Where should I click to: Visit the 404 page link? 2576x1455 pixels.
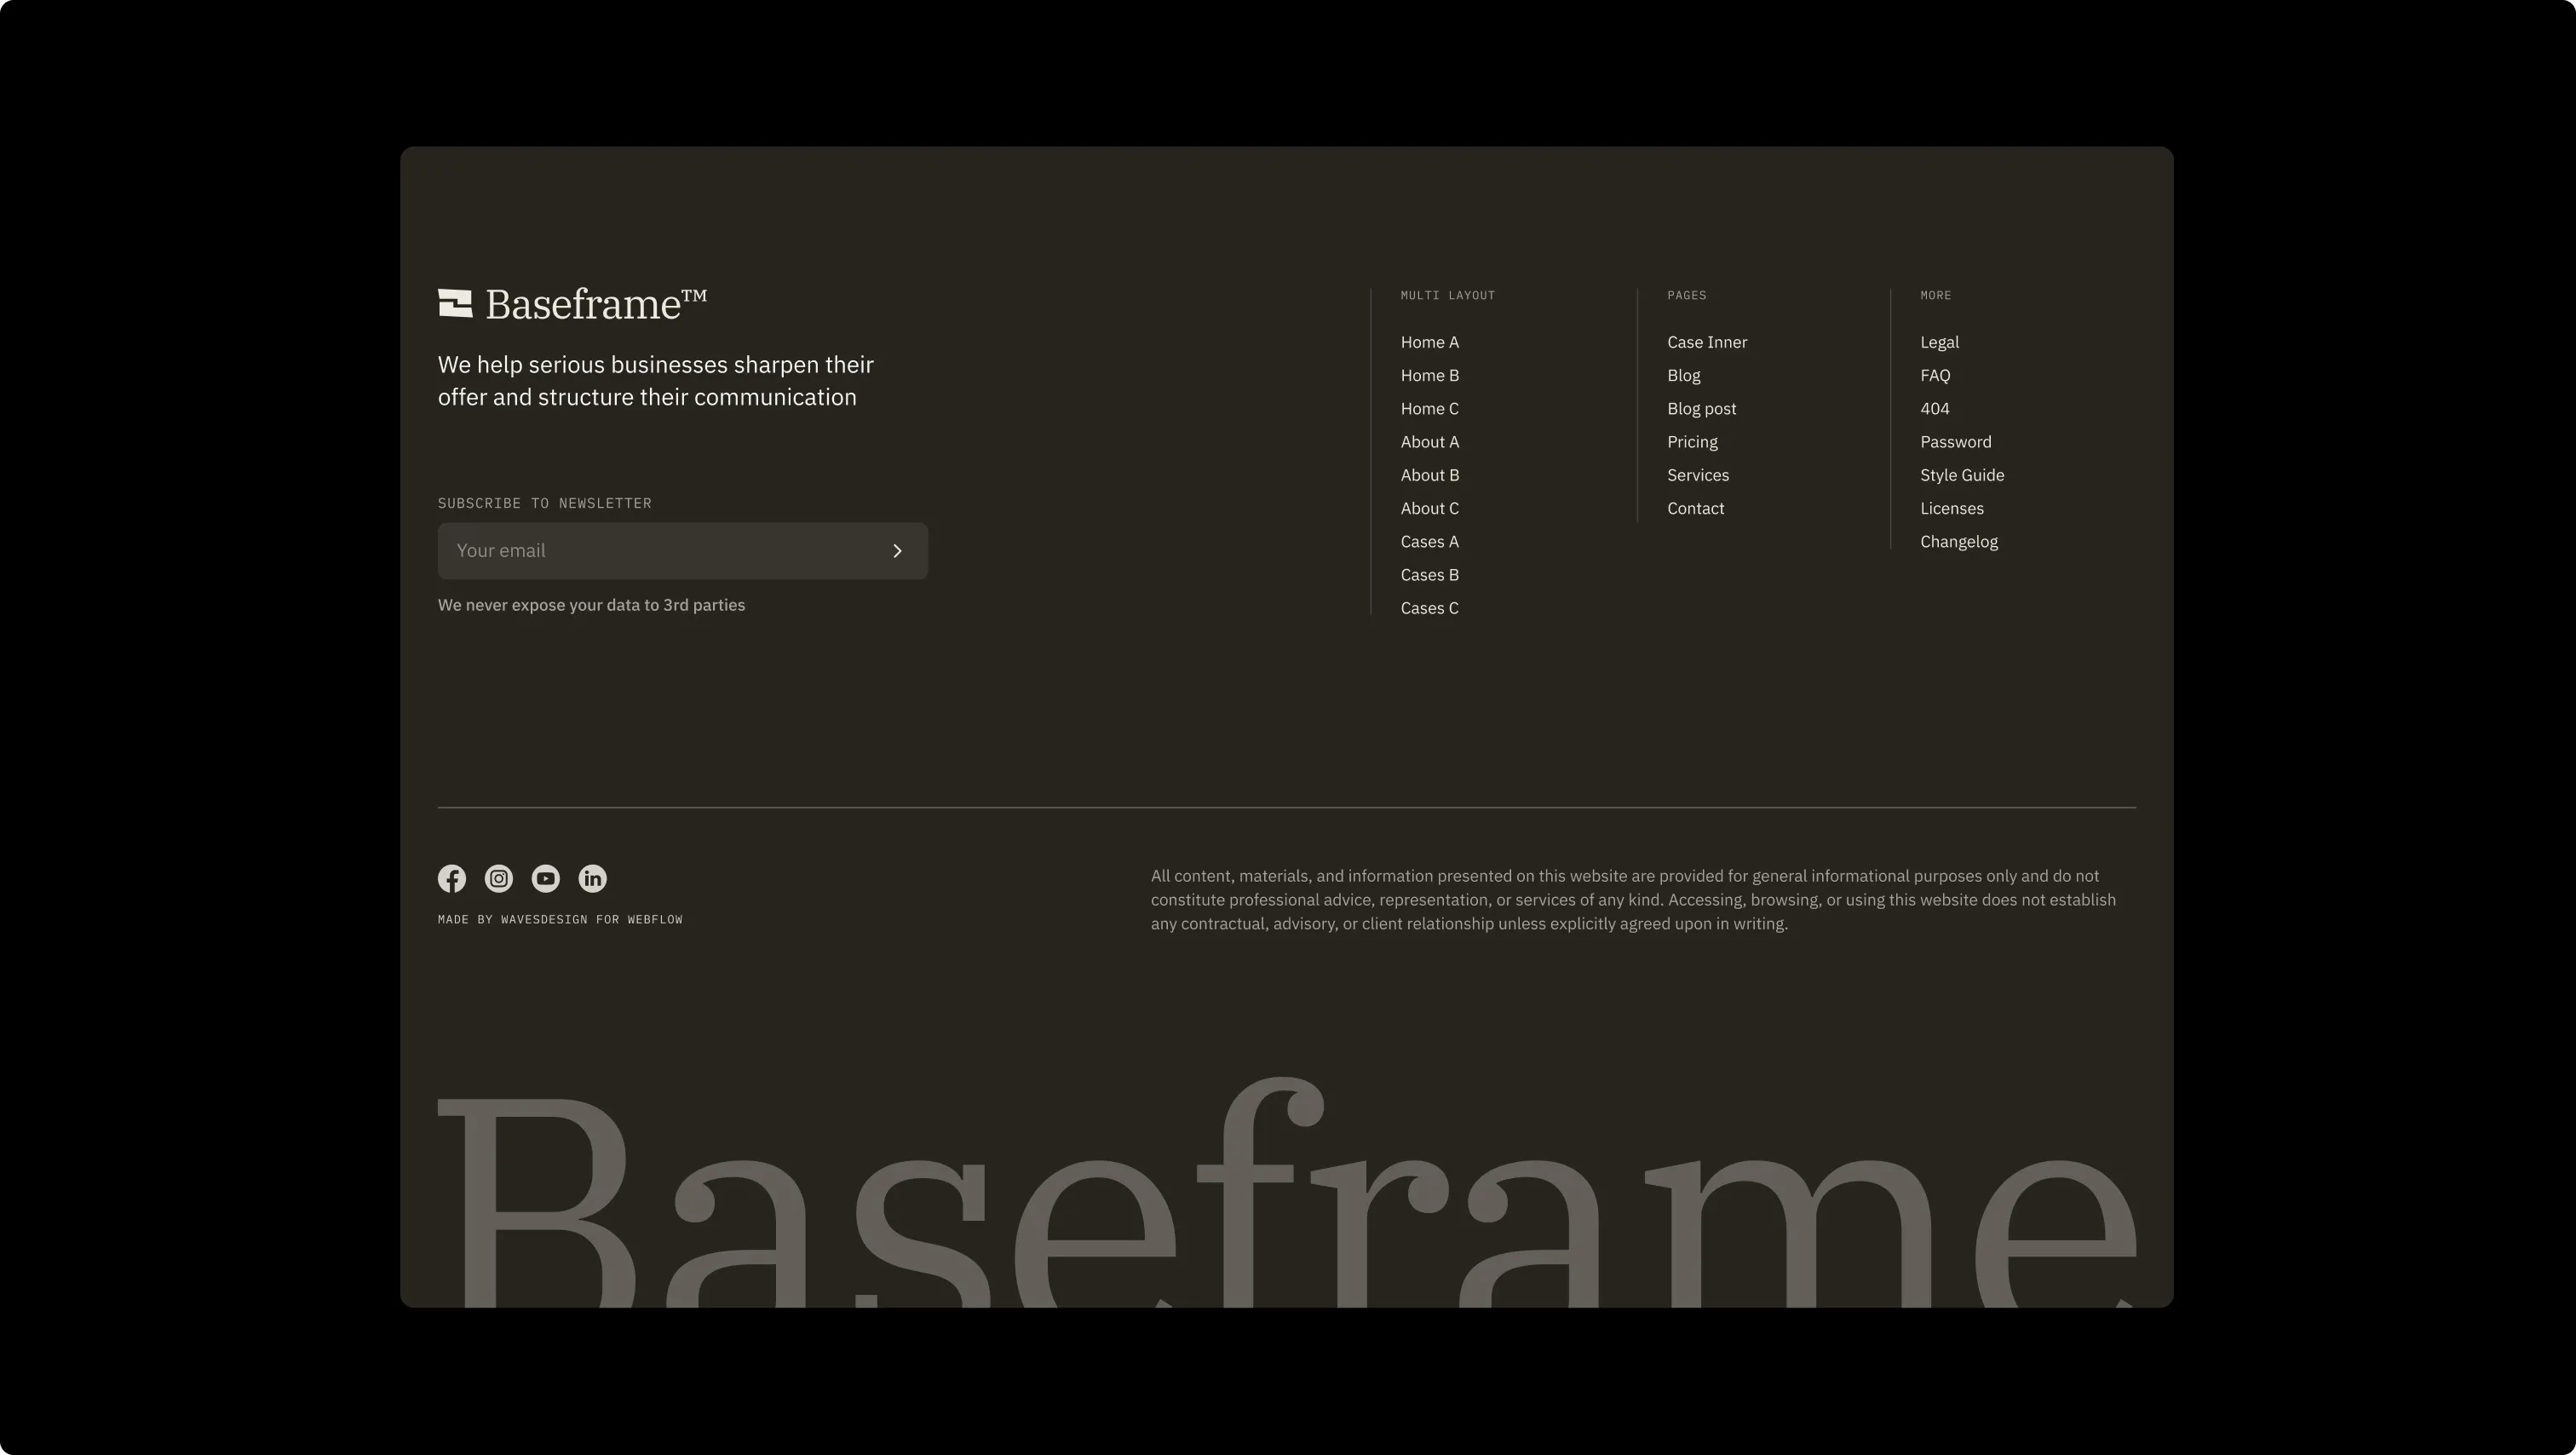(x=1935, y=408)
